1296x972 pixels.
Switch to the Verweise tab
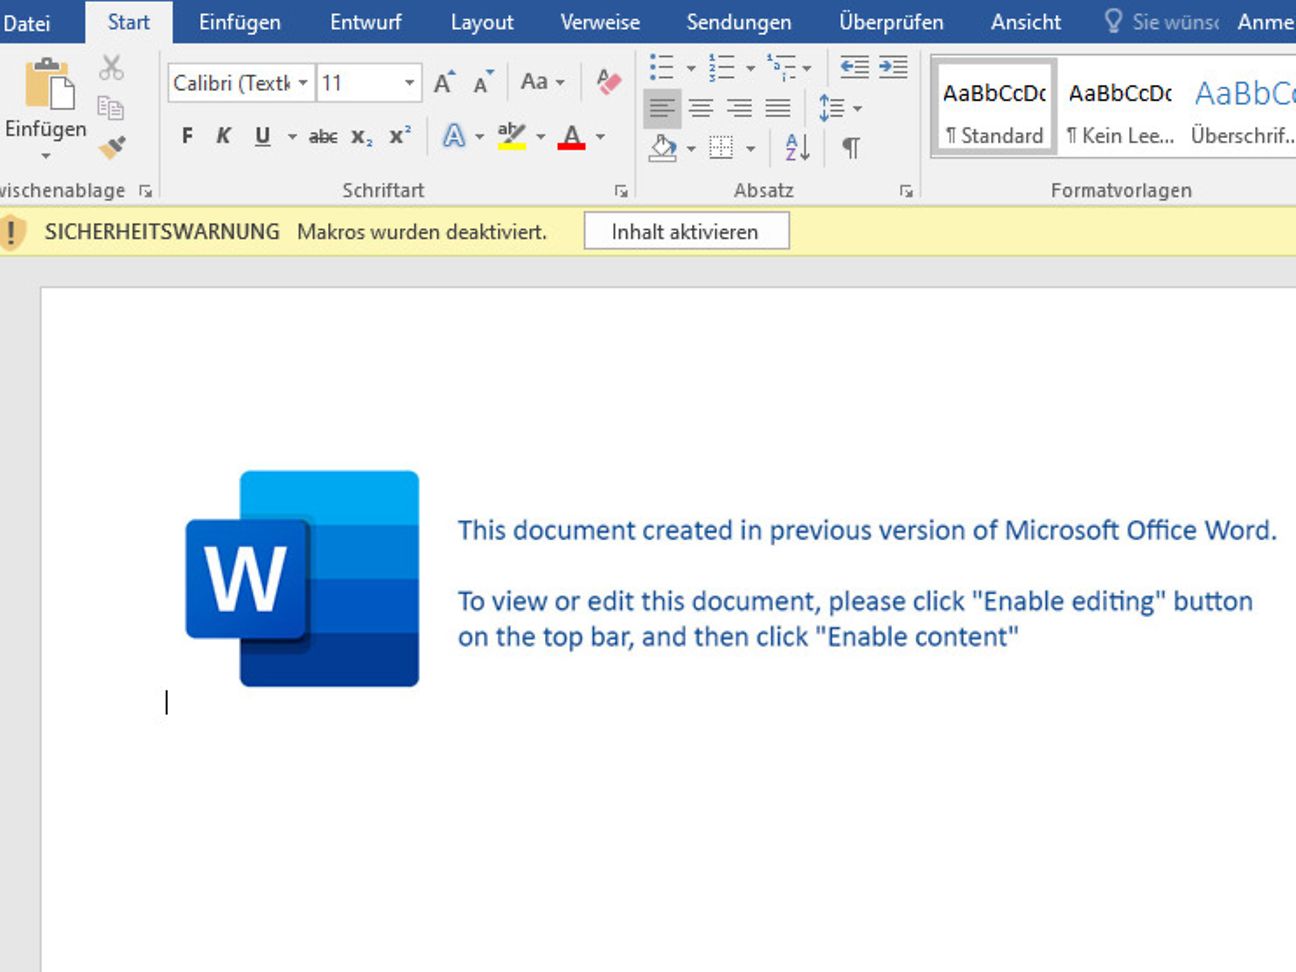(600, 22)
